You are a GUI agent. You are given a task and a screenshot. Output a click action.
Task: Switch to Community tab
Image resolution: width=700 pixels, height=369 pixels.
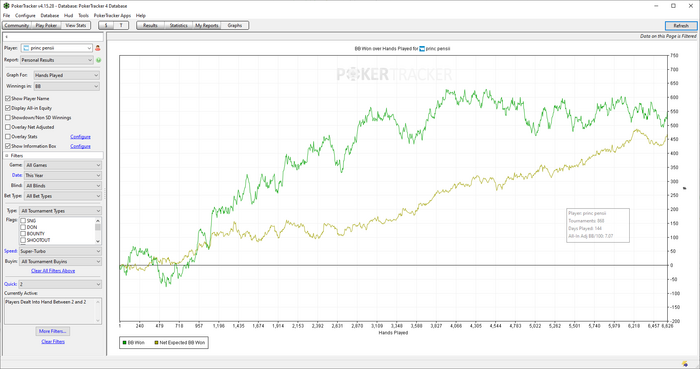(17, 25)
